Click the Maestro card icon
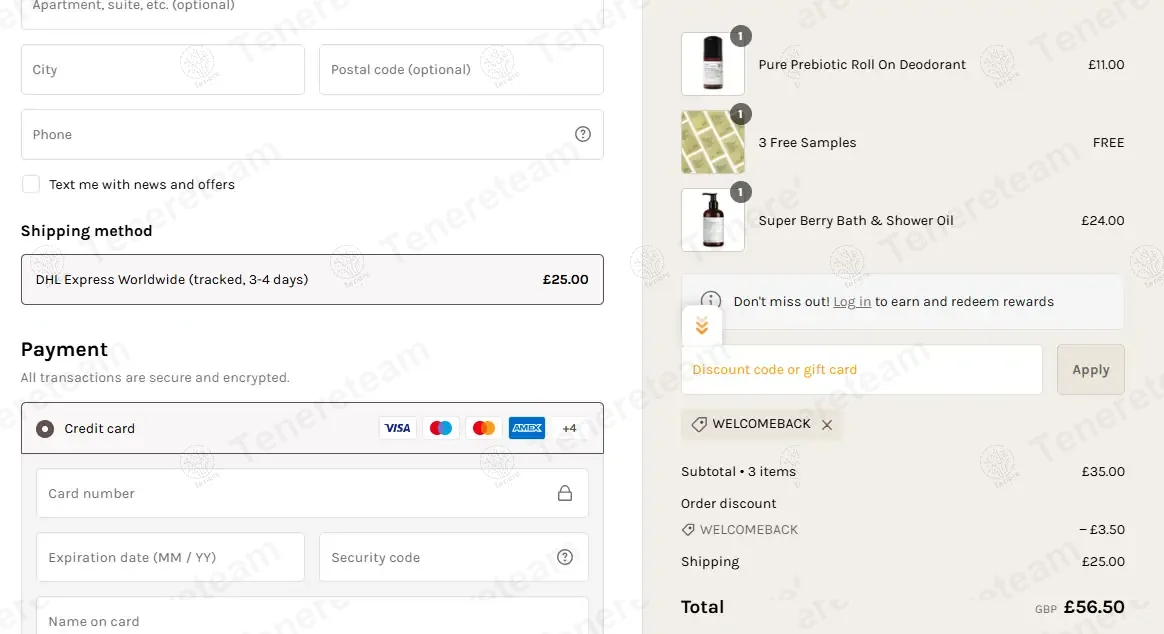The height and width of the screenshot is (634, 1164). pyautogui.click(x=441, y=428)
